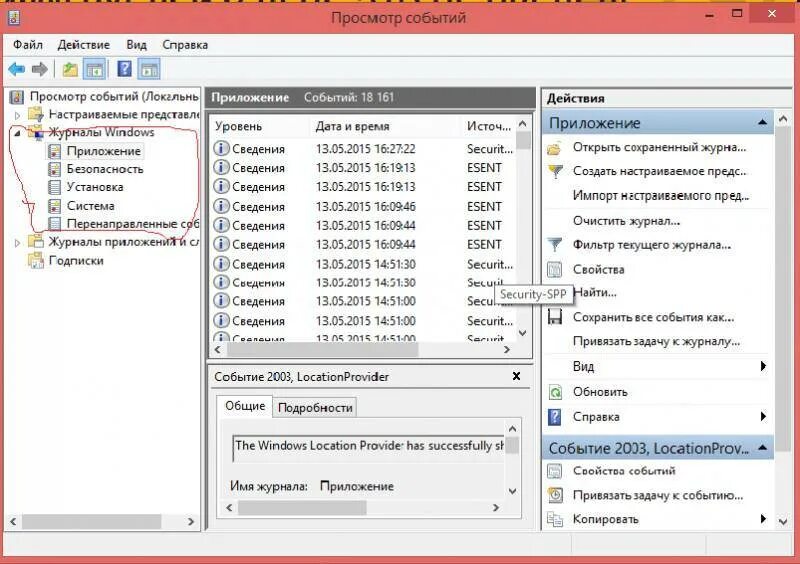This screenshot has width=800, height=564.
Task: Toggle the show/hide action pane toolbar icon
Action: coord(149,69)
